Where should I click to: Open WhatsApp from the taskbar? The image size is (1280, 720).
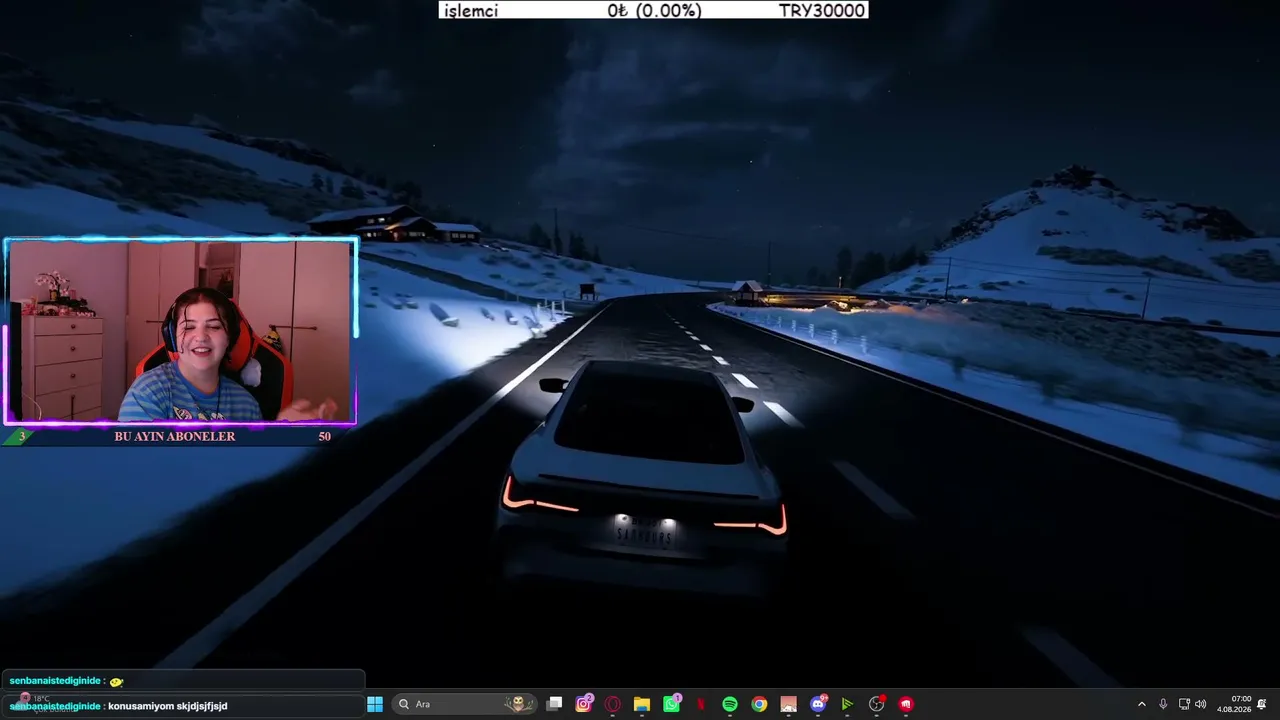[672, 704]
